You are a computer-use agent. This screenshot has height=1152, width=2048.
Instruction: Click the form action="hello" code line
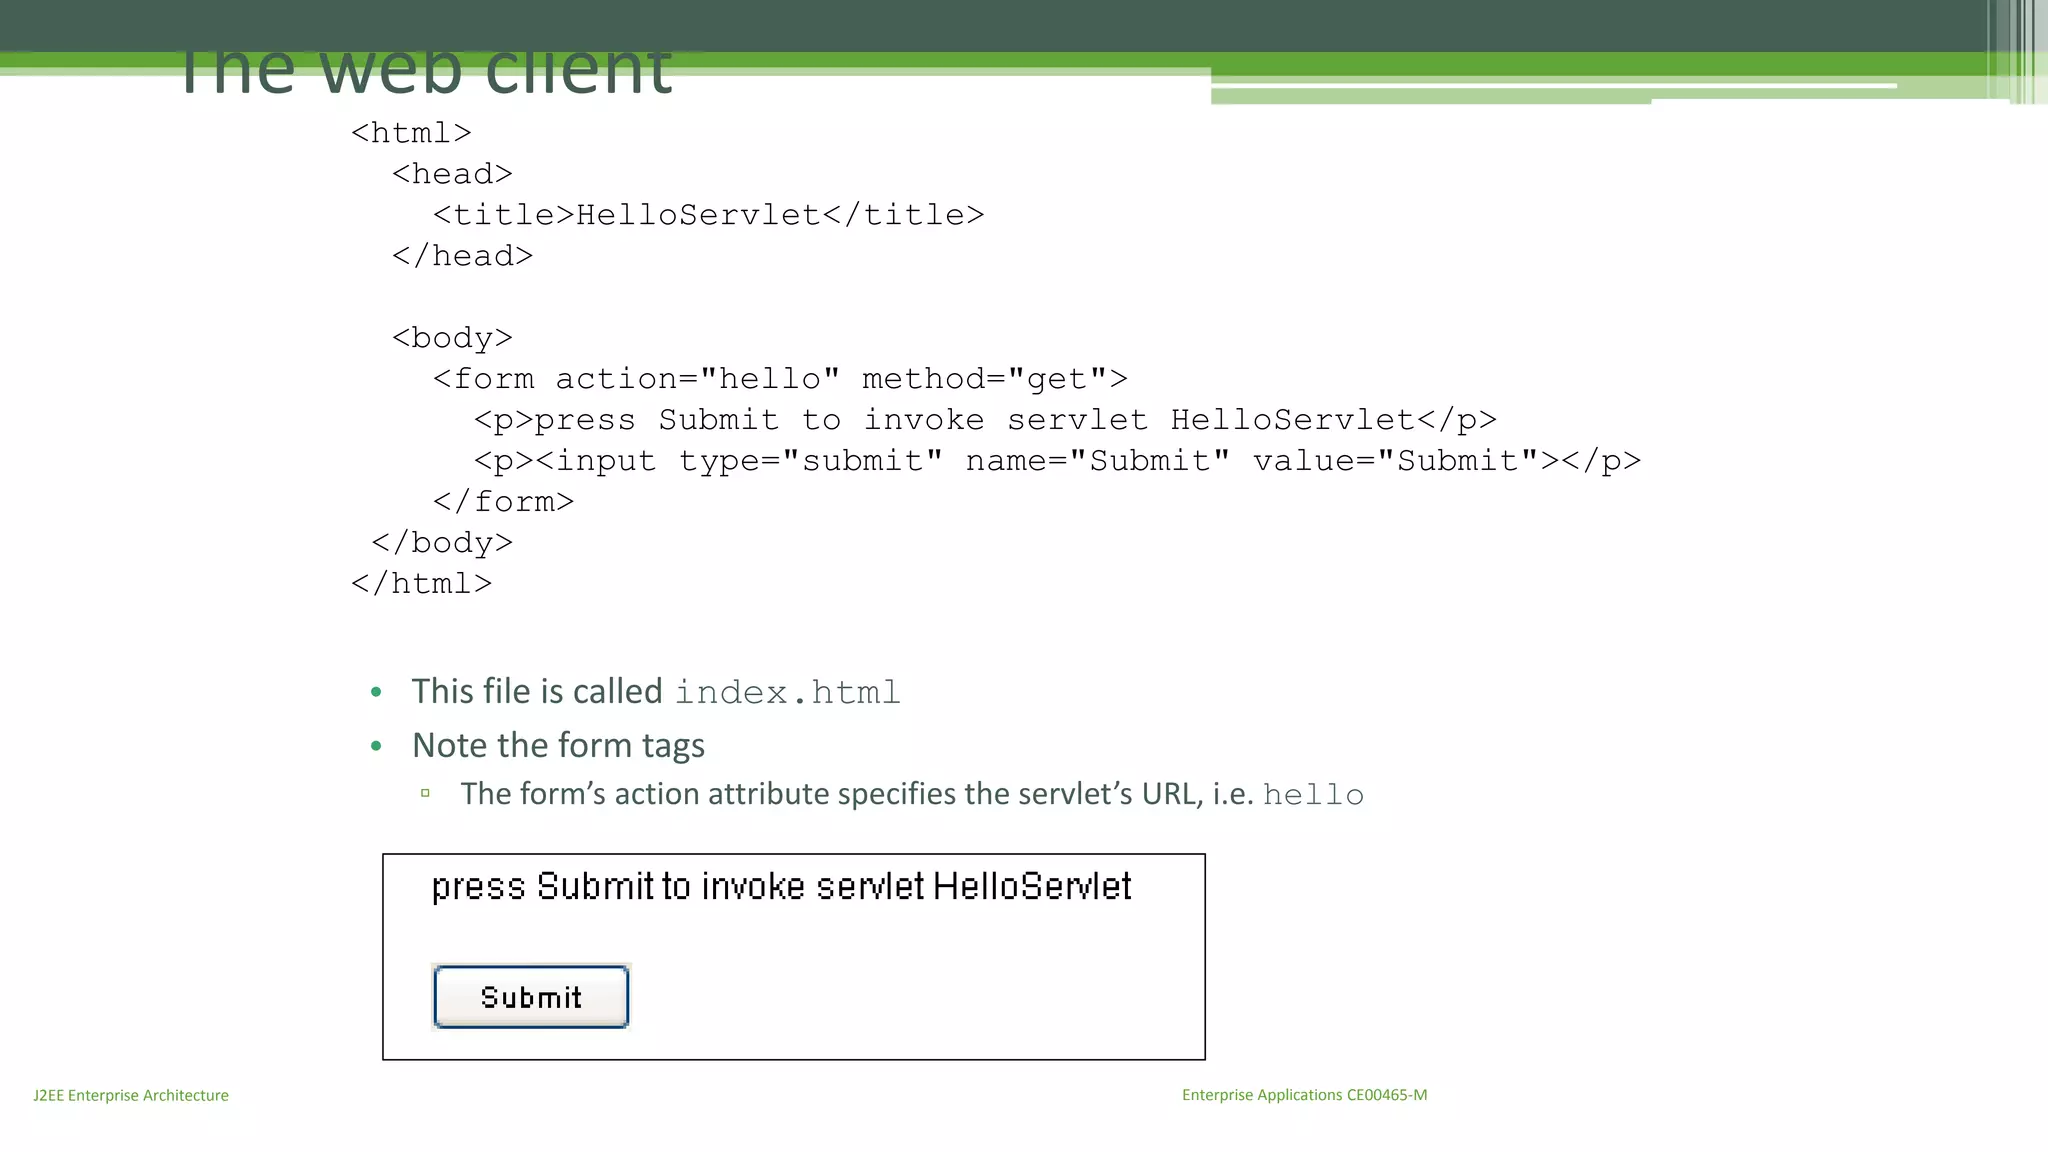pos(780,379)
